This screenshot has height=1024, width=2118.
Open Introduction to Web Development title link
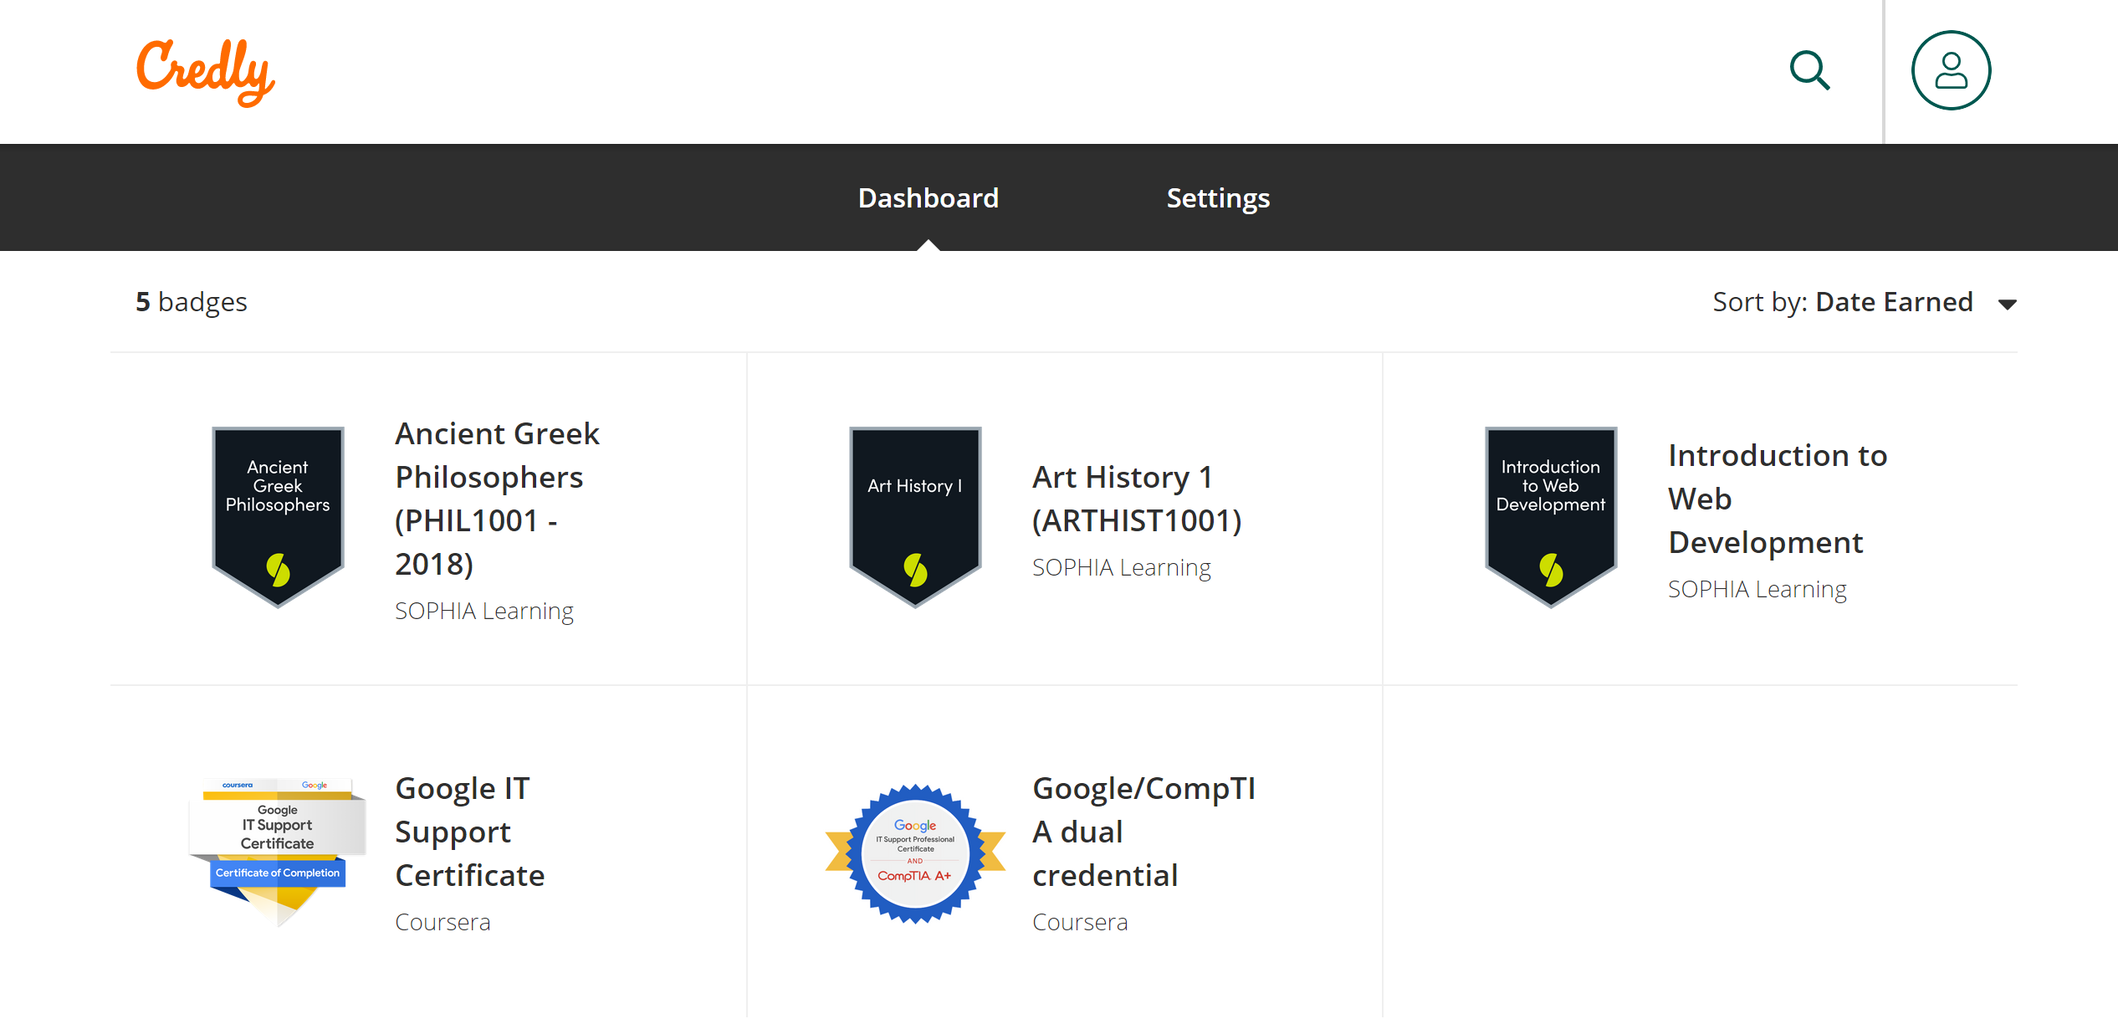1776,498
